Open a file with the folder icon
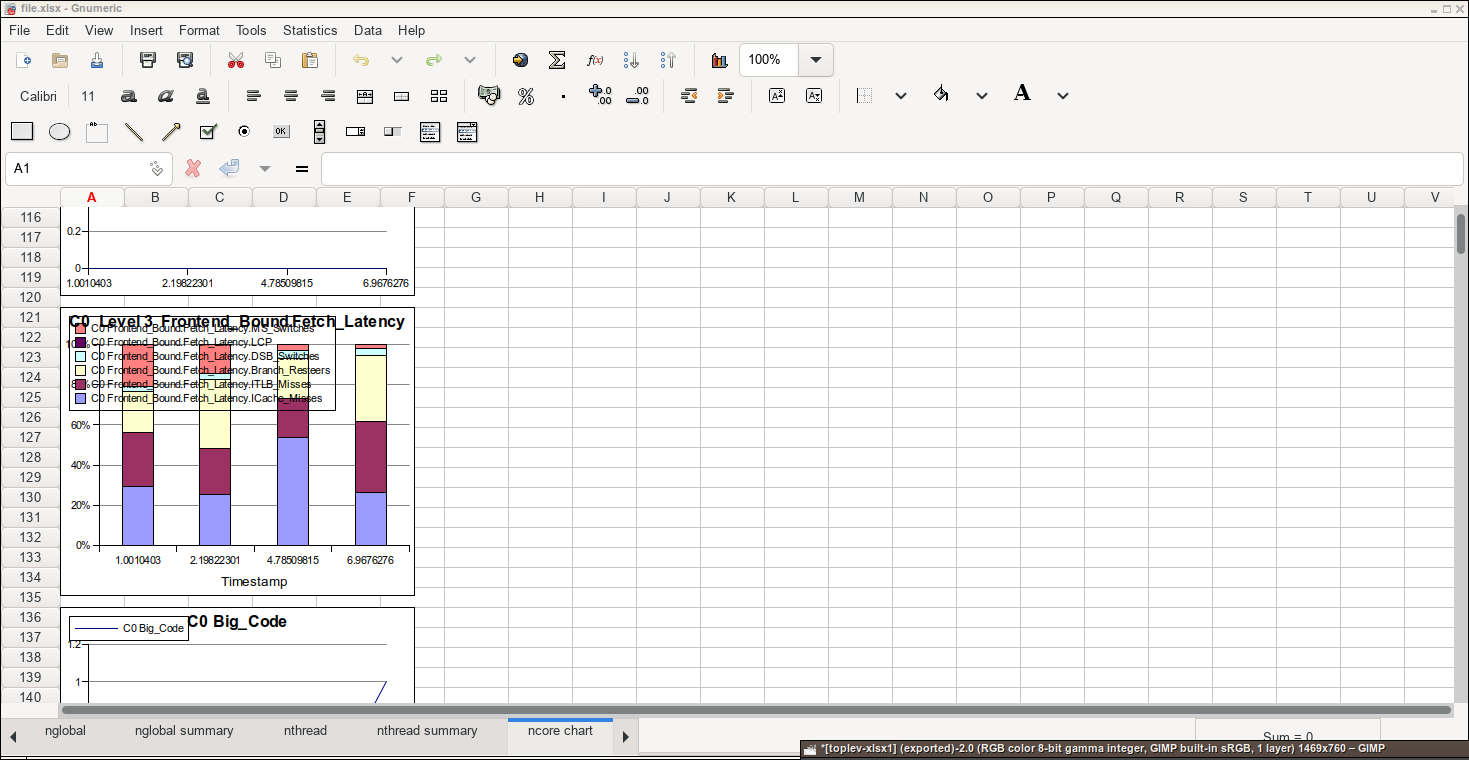 pyautogui.click(x=60, y=60)
